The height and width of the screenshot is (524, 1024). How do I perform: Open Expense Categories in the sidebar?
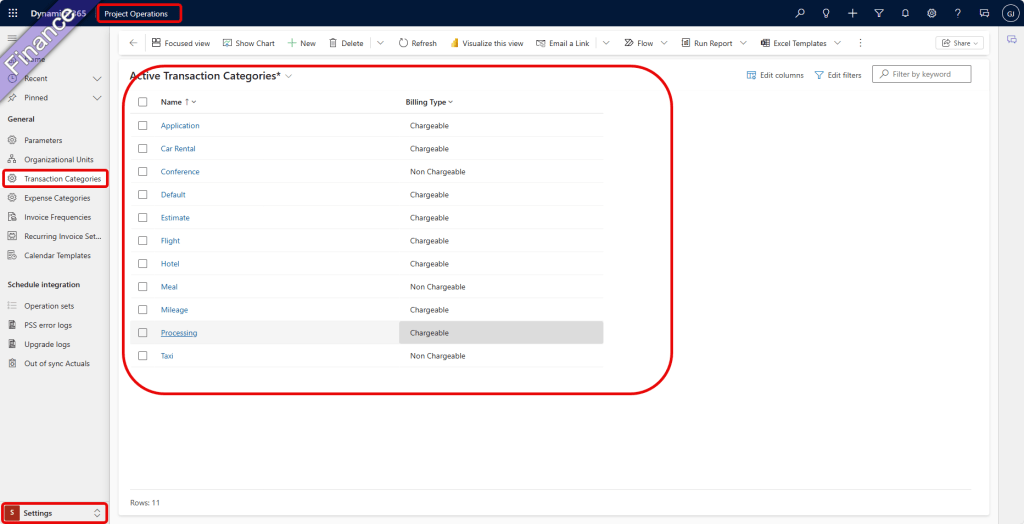[x=57, y=198]
